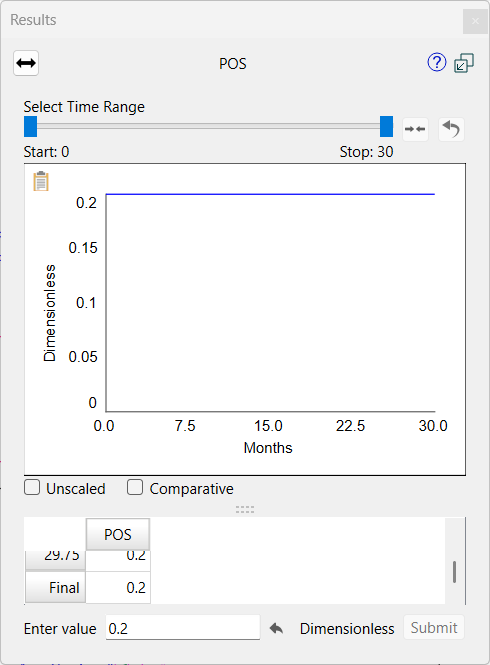Reset time range with the undo arrow
Image resolution: width=490 pixels, height=665 pixels.
click(x=451, y=129)
